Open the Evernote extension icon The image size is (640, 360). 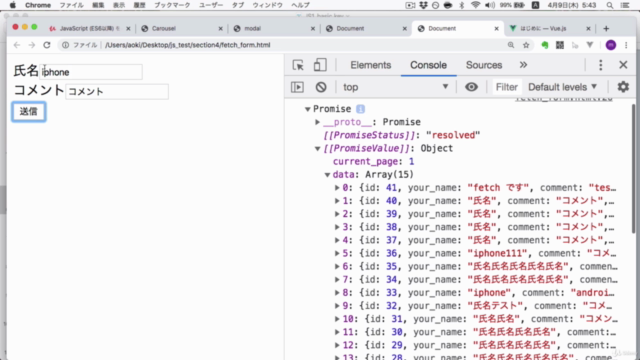(544, 45)
